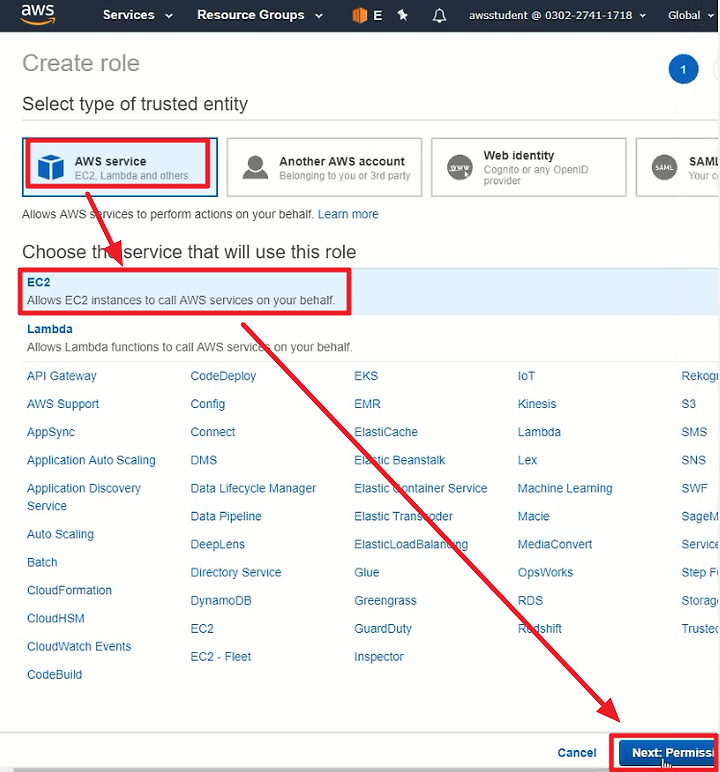Select ElastiCache service
Image resolution: width=720 pixels, height=772 pixels.
coord(386,432)
